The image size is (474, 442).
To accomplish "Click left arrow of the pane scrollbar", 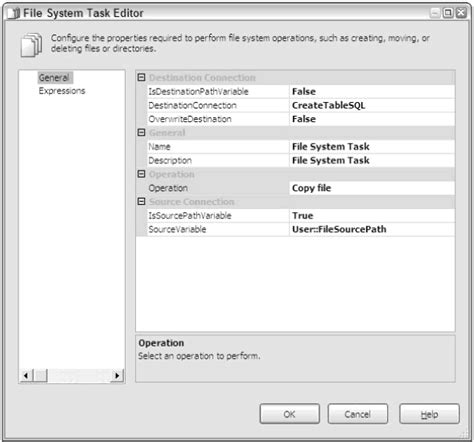I will coord(26,376).
